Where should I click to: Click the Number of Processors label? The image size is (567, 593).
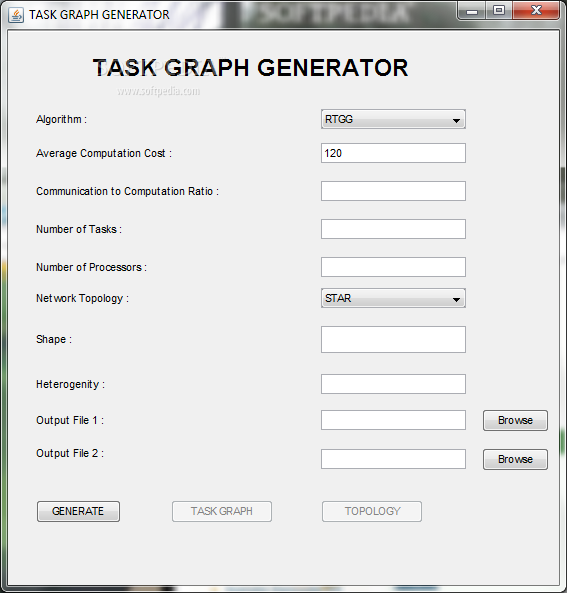(91, 267)
